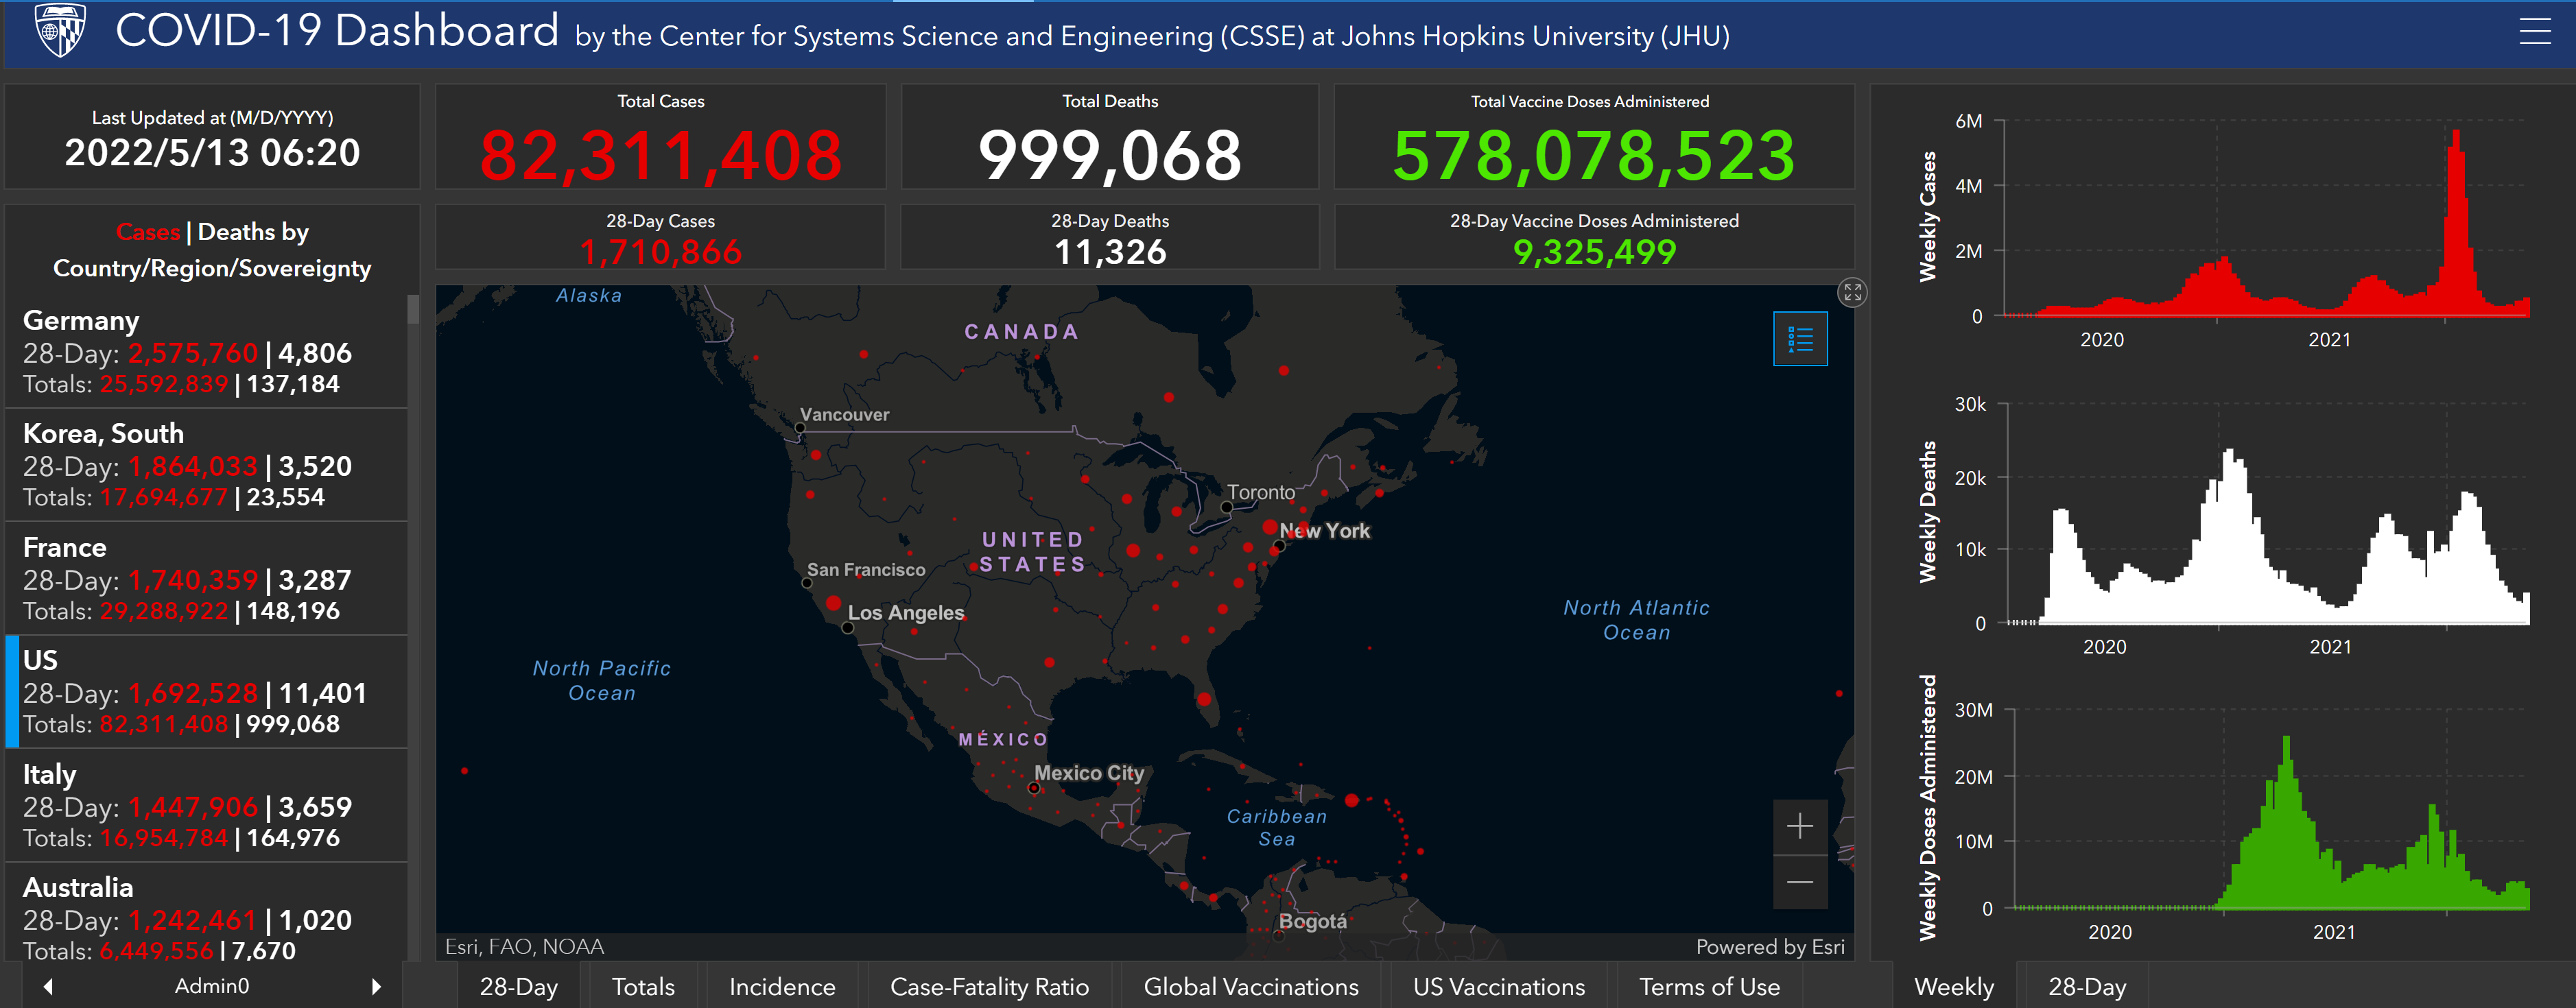Open the Incidence tab
Viewport: 2576px width, 1008px height.
tap(782, 986)
